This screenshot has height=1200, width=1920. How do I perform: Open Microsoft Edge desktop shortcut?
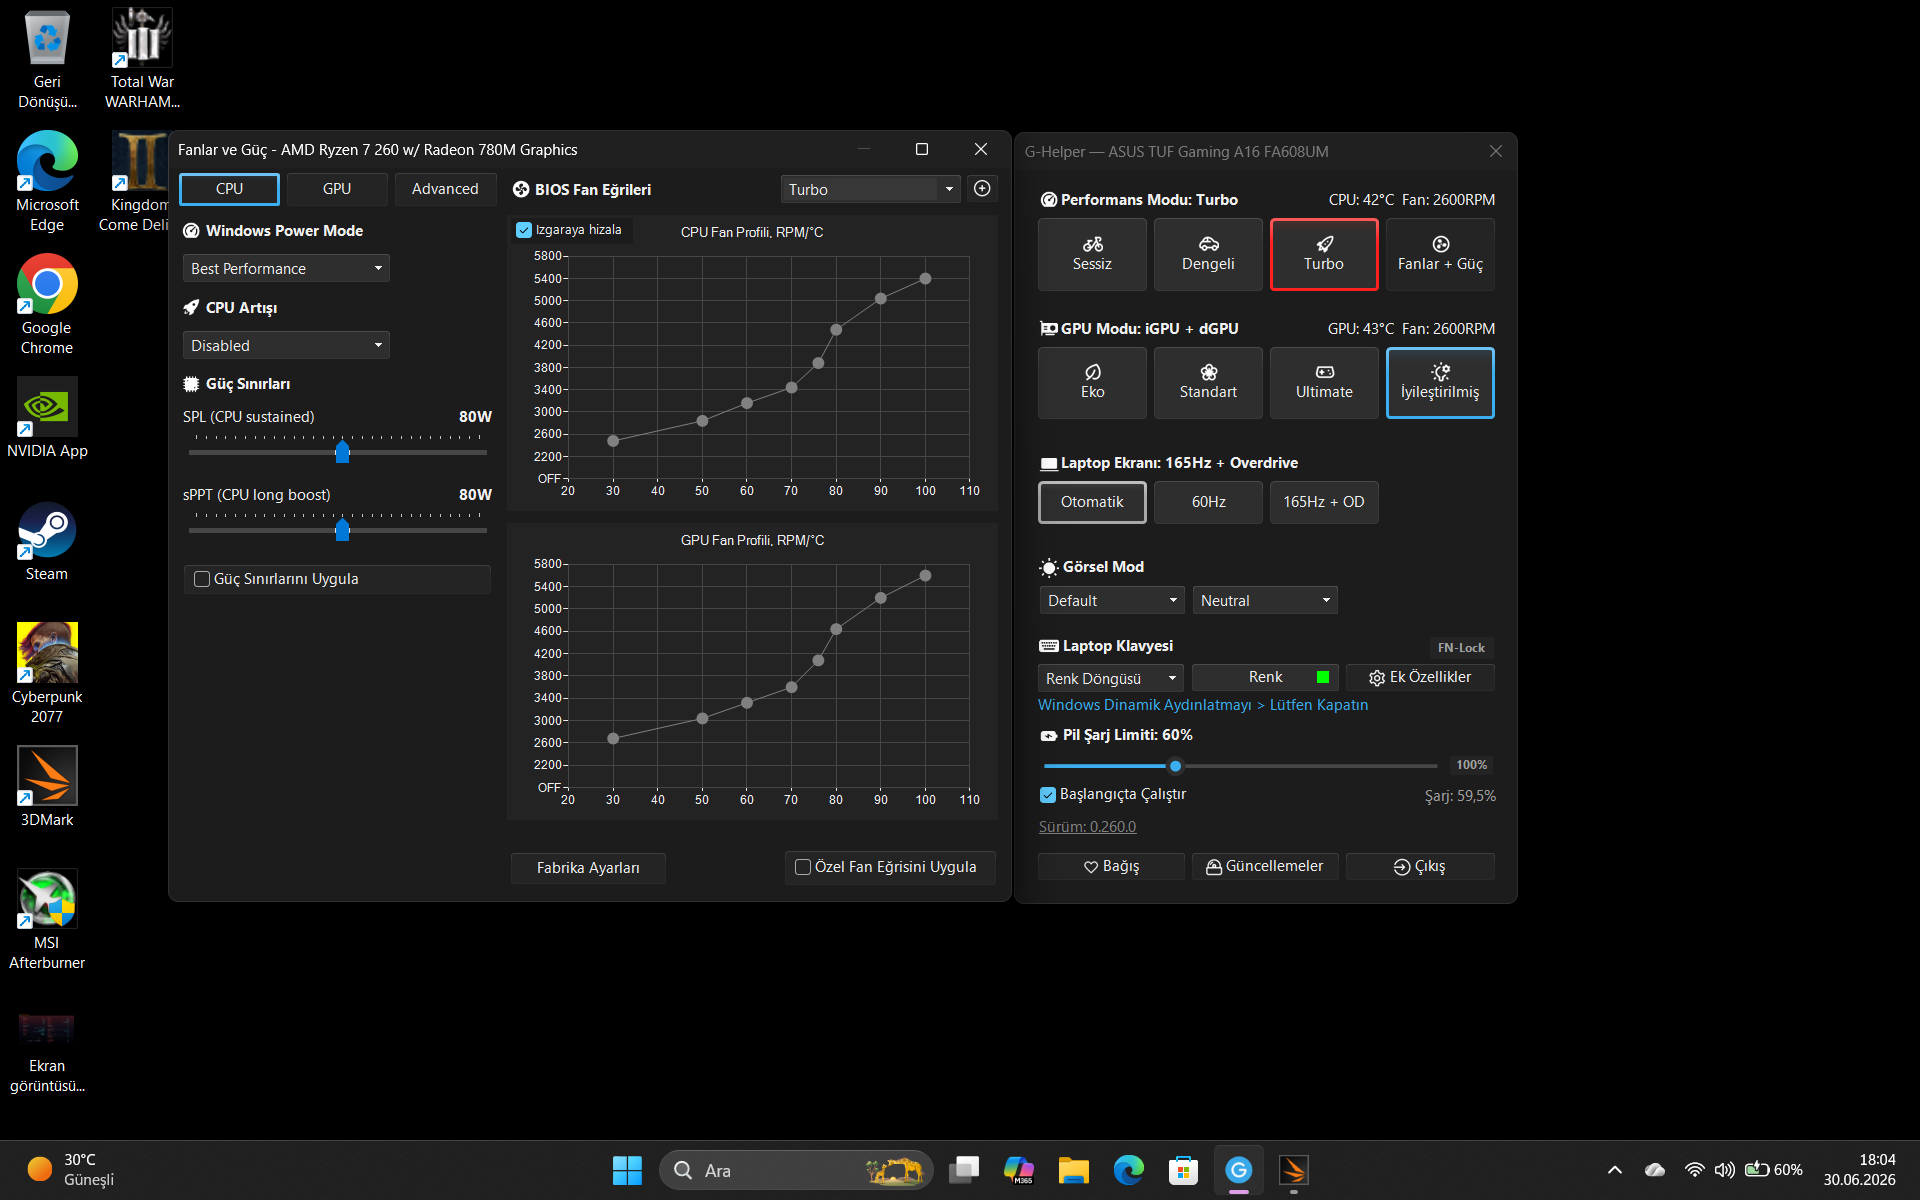click(47, 182)
